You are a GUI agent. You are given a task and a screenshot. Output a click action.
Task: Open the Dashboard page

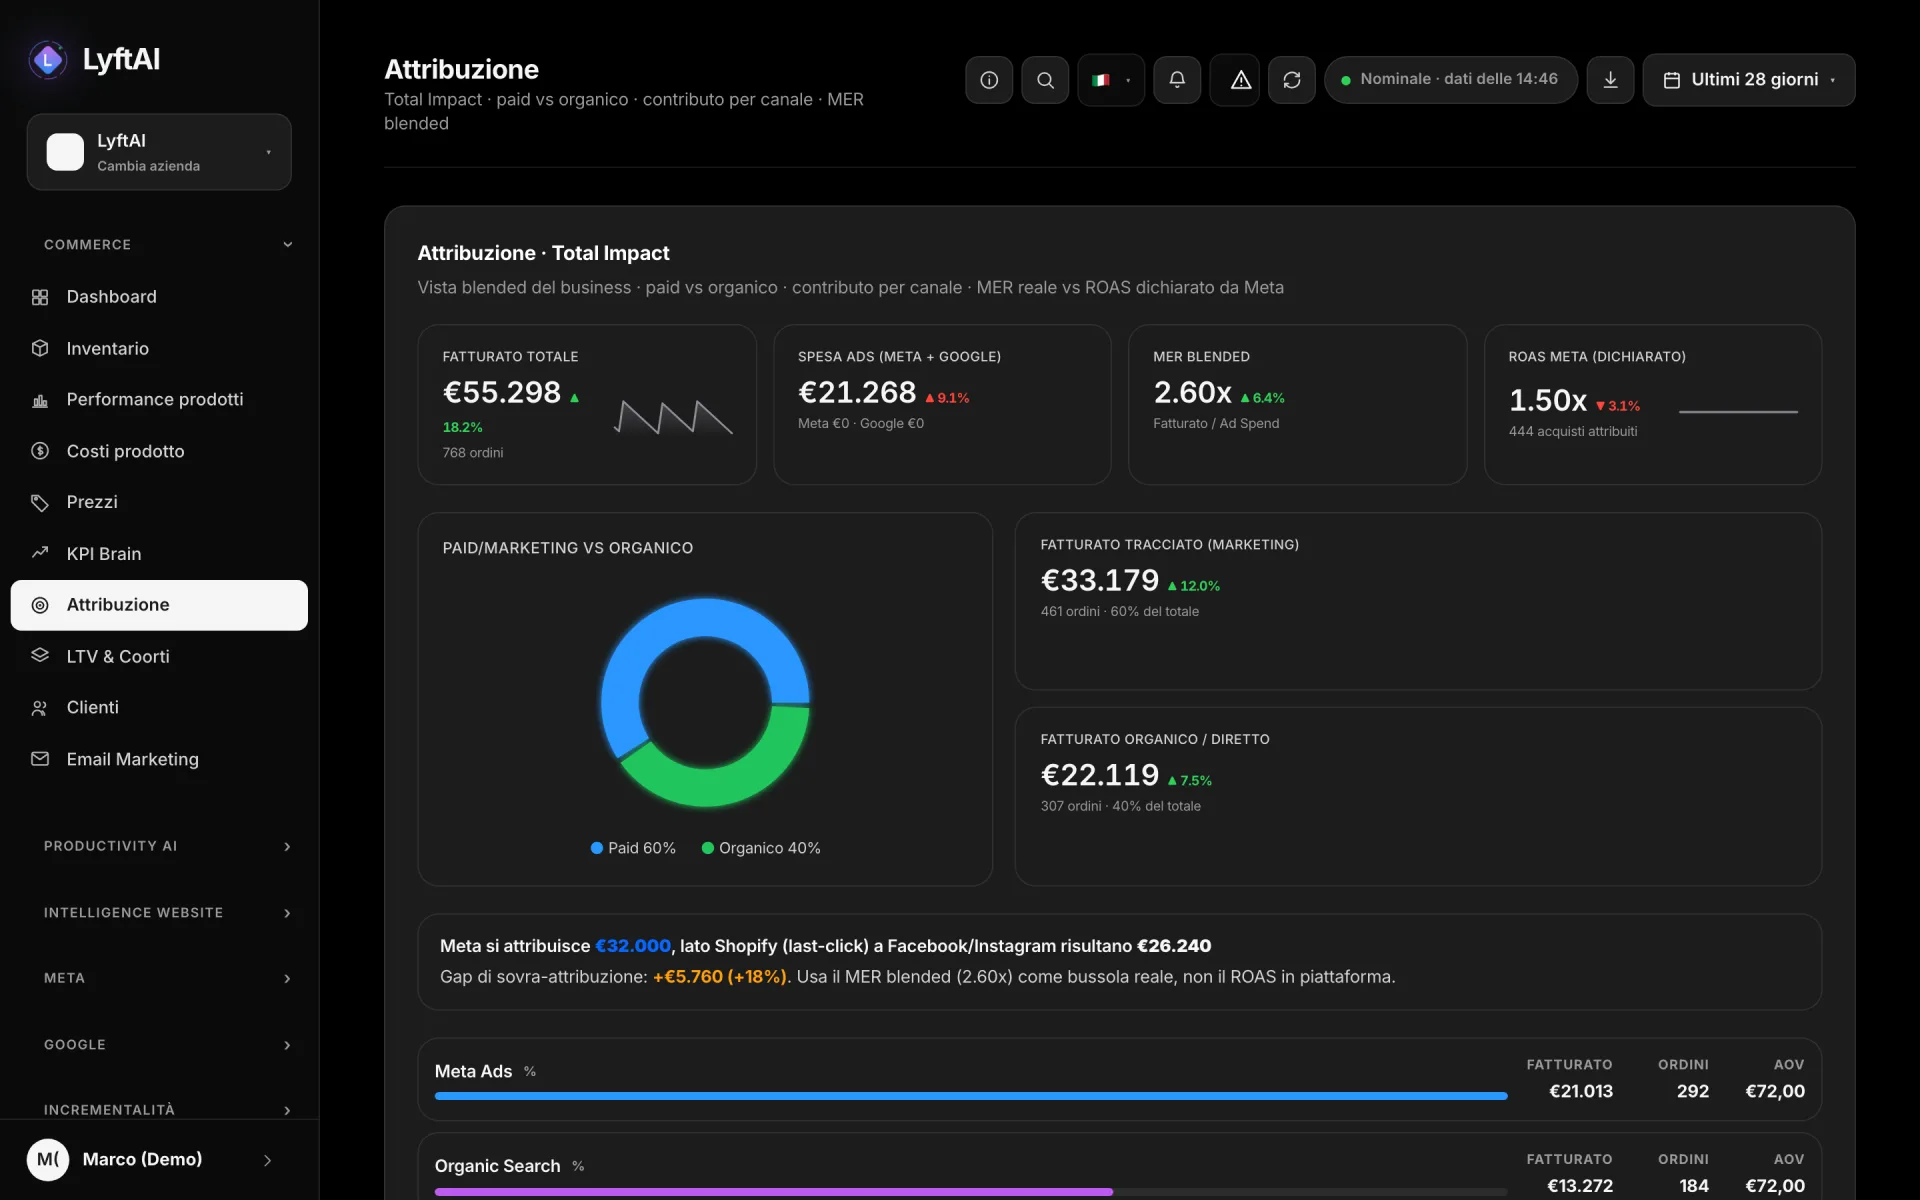coord(159,297)
